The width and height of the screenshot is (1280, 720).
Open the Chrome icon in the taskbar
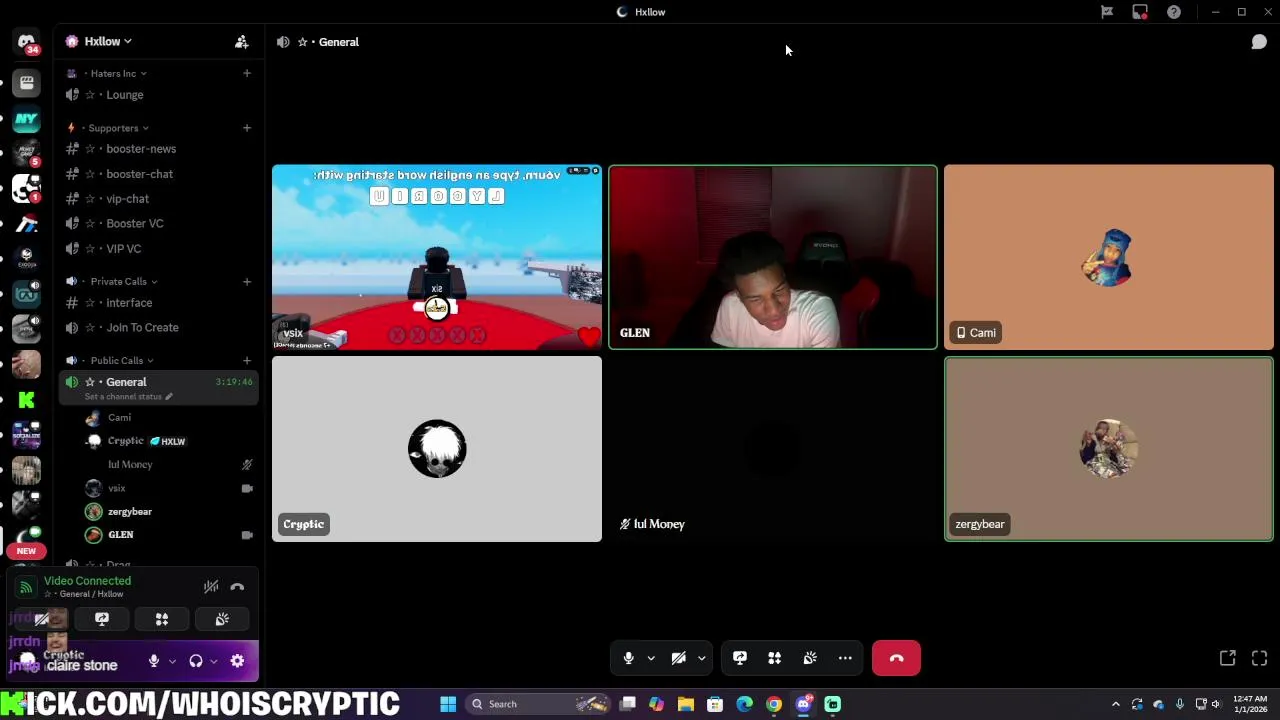[x=774, y=704]
